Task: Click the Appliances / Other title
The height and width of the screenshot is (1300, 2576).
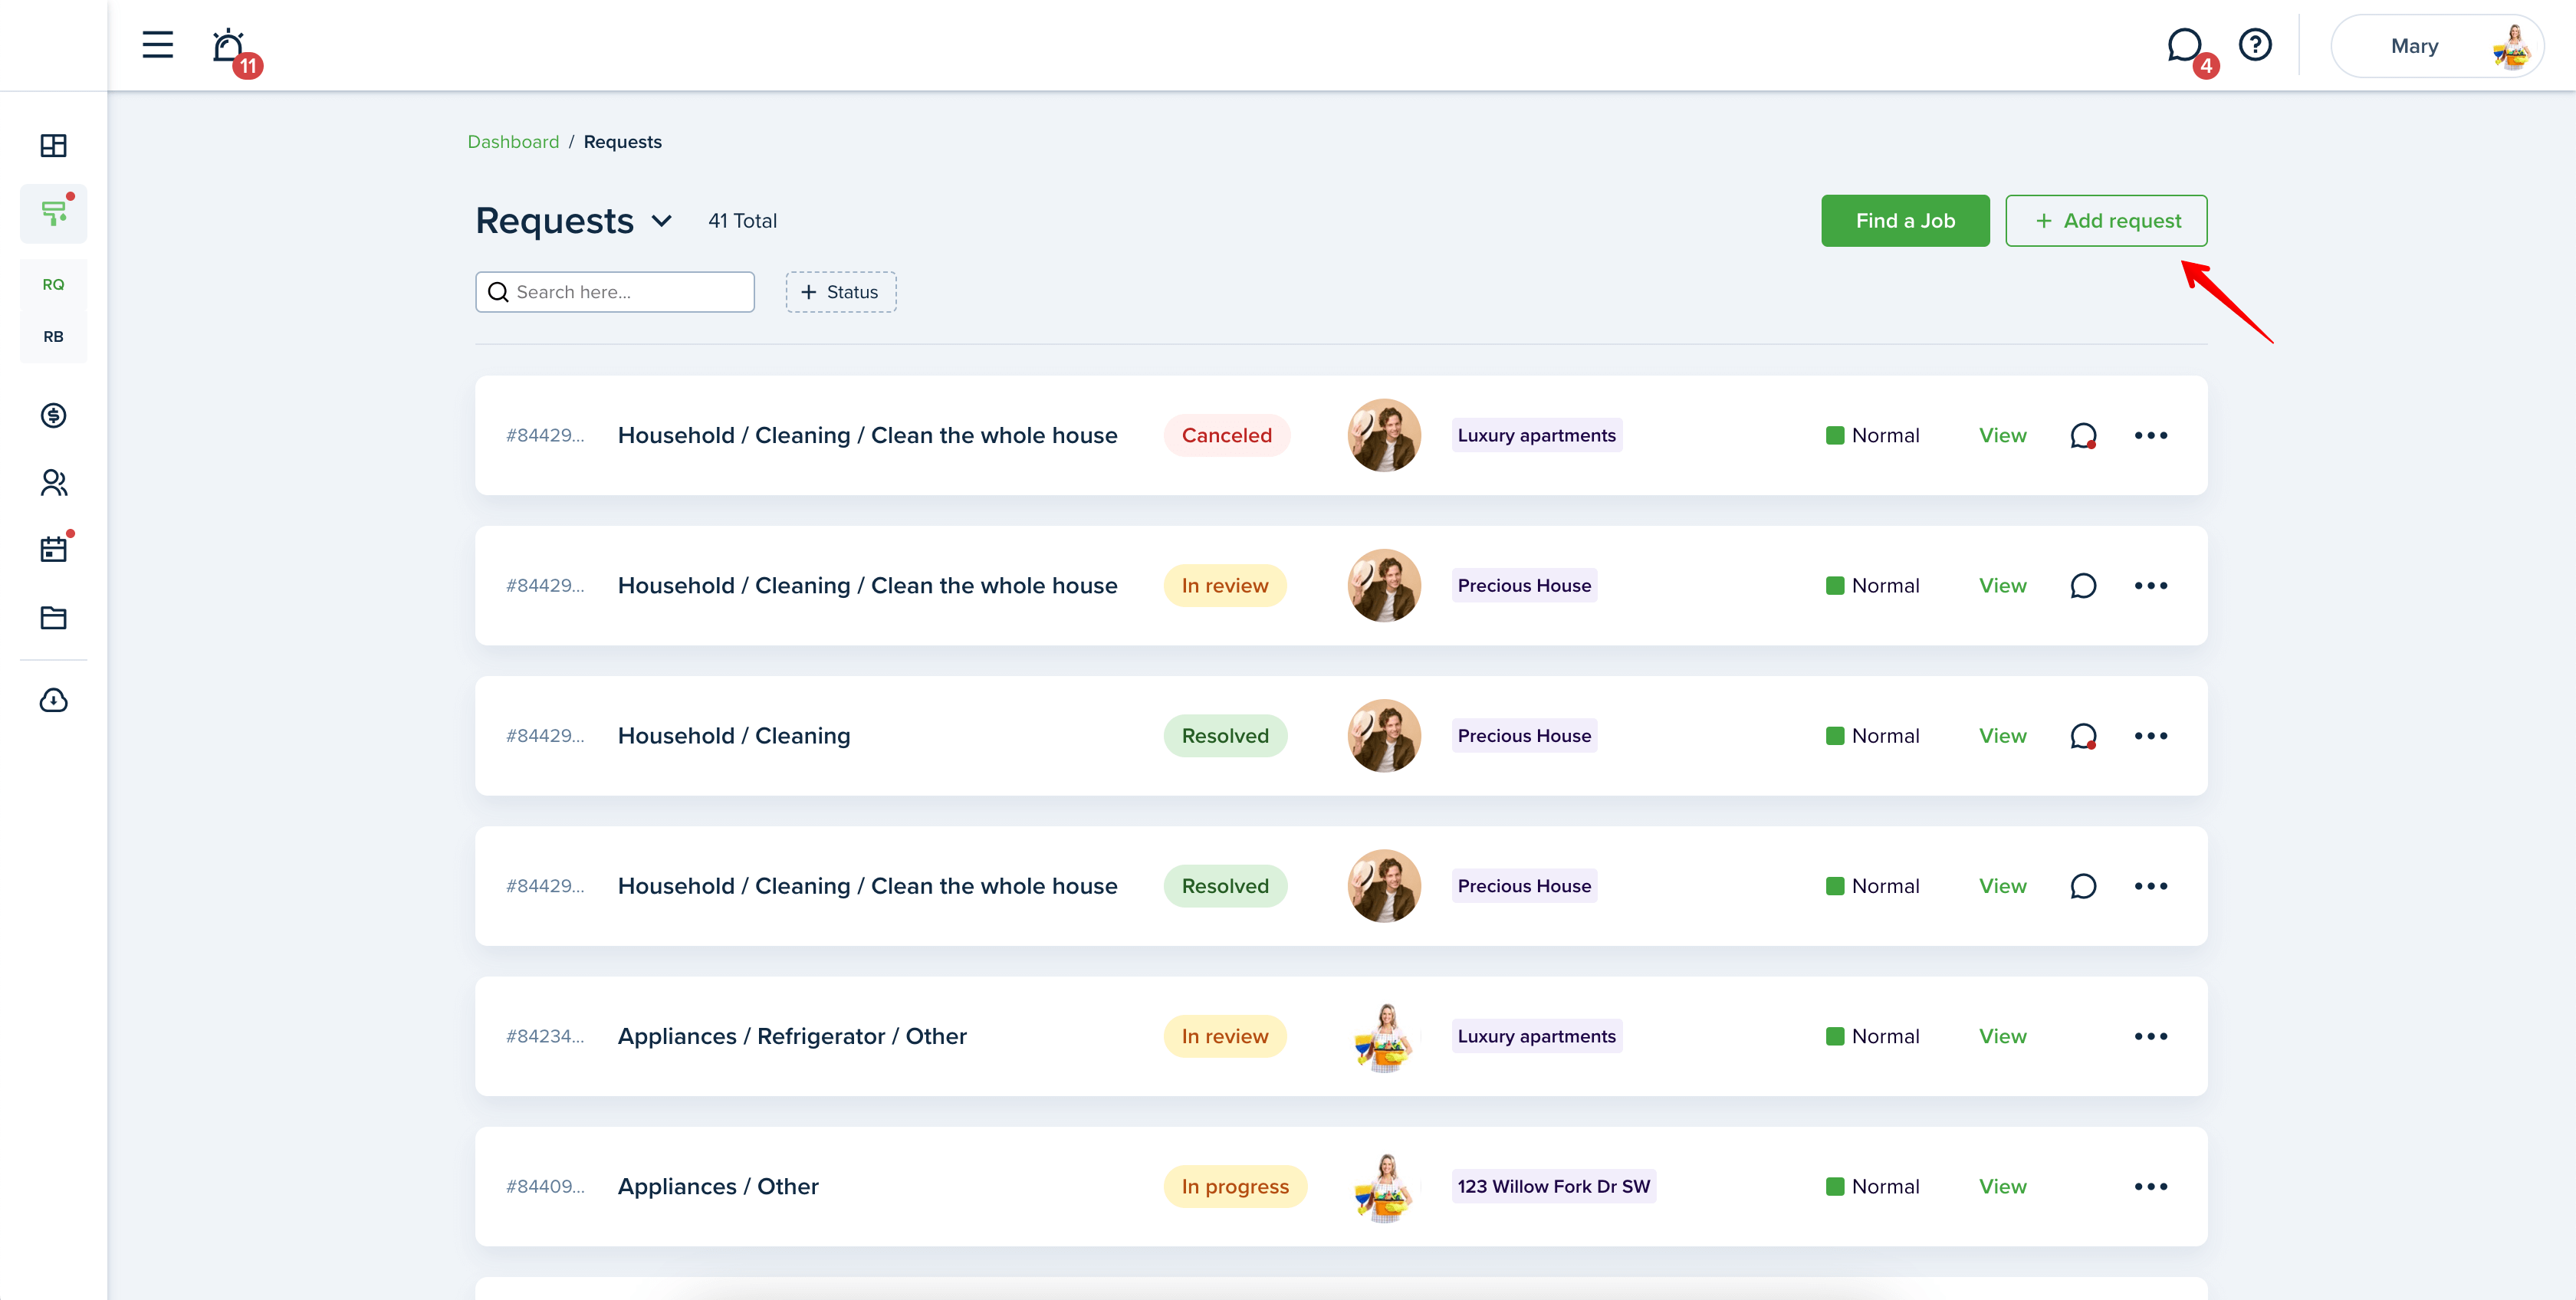Action: click(x=718, y=1187)
